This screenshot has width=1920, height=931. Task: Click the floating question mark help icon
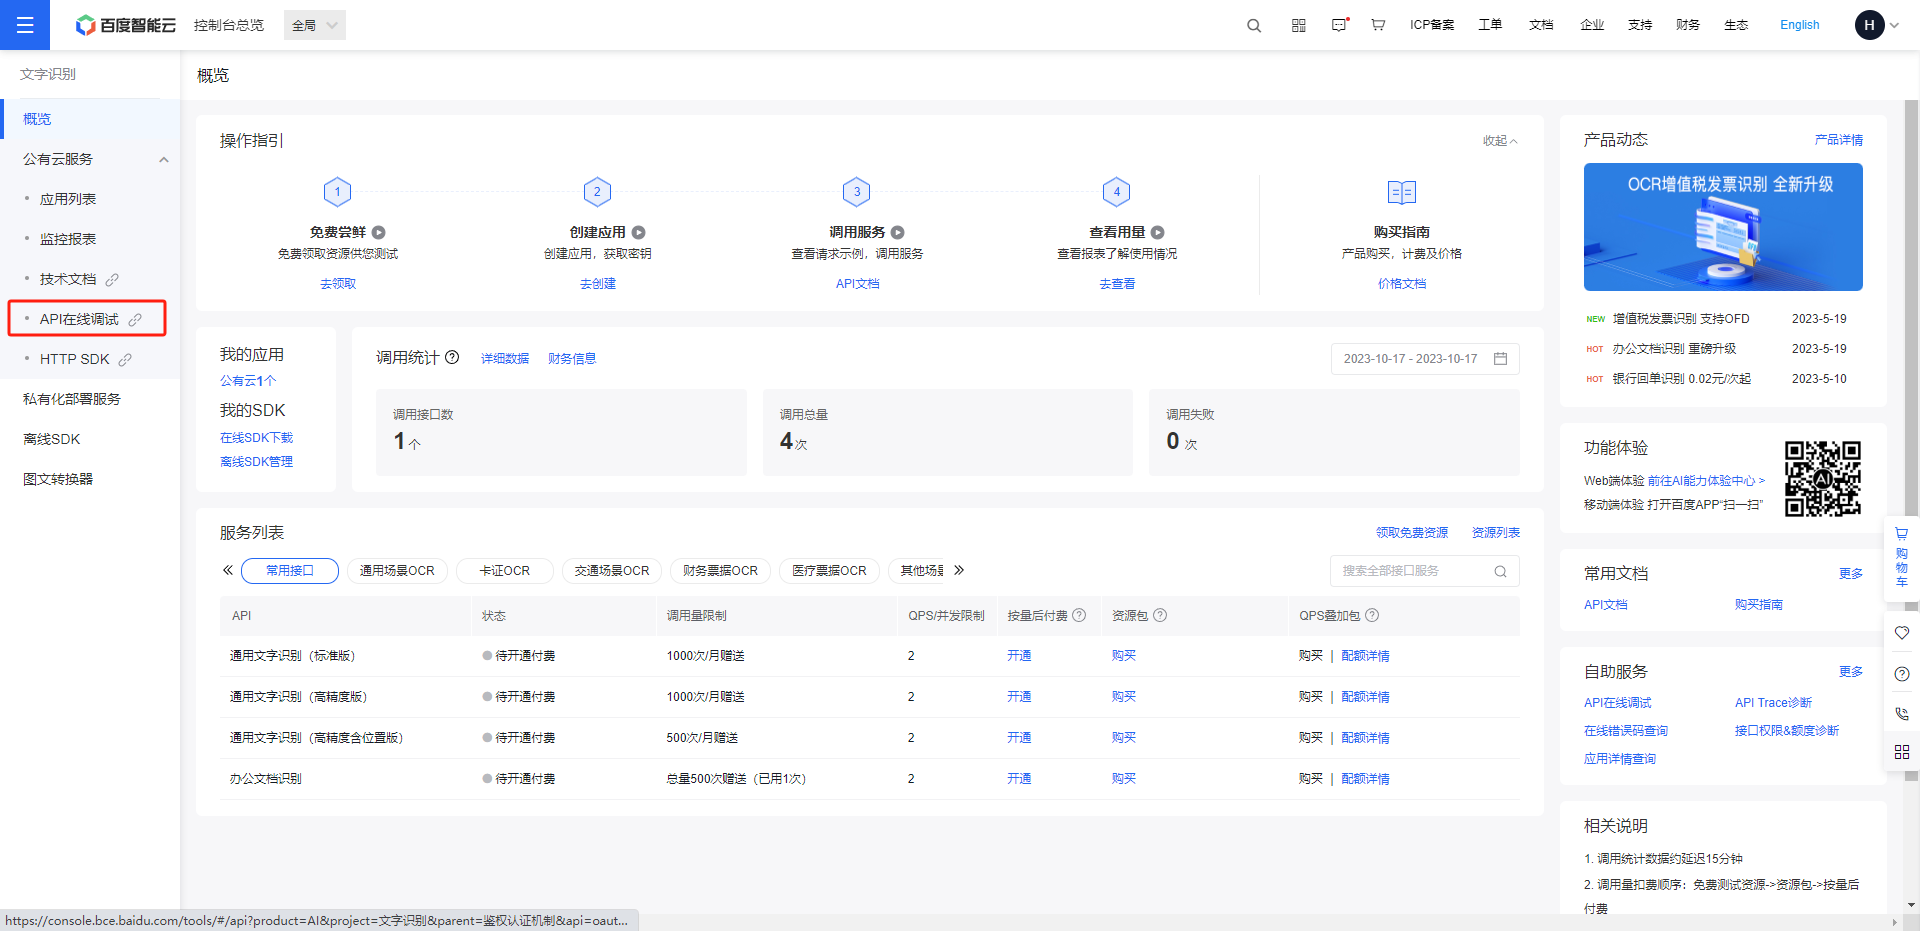[1902, 674]
